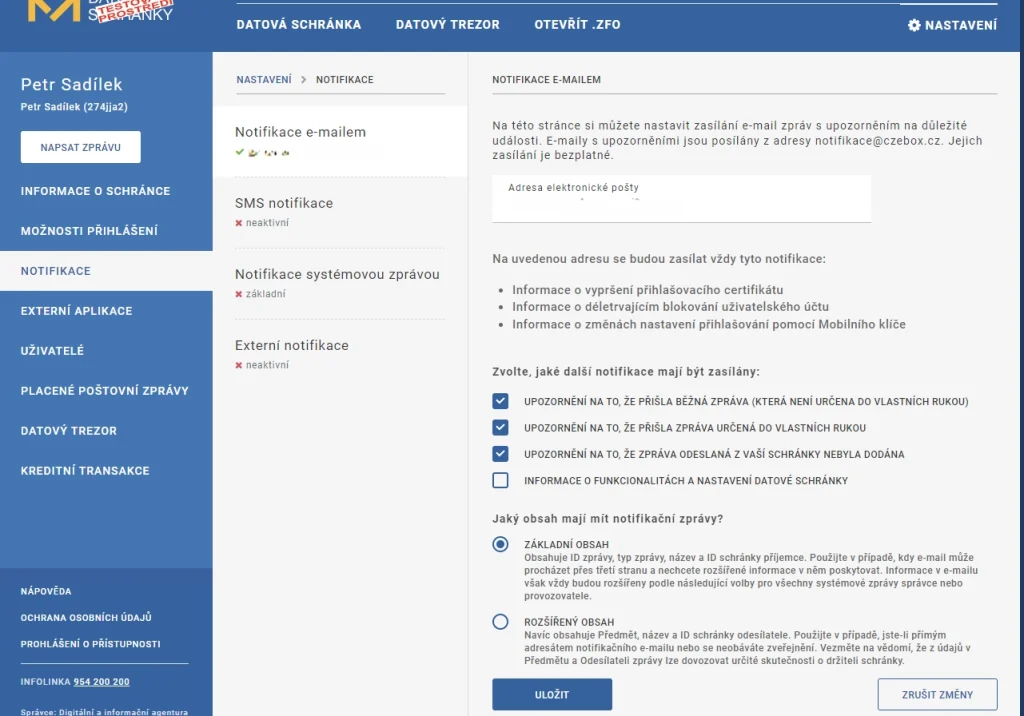
Task: Click the Zrušit změny button
Action: [x=937, y=694]
